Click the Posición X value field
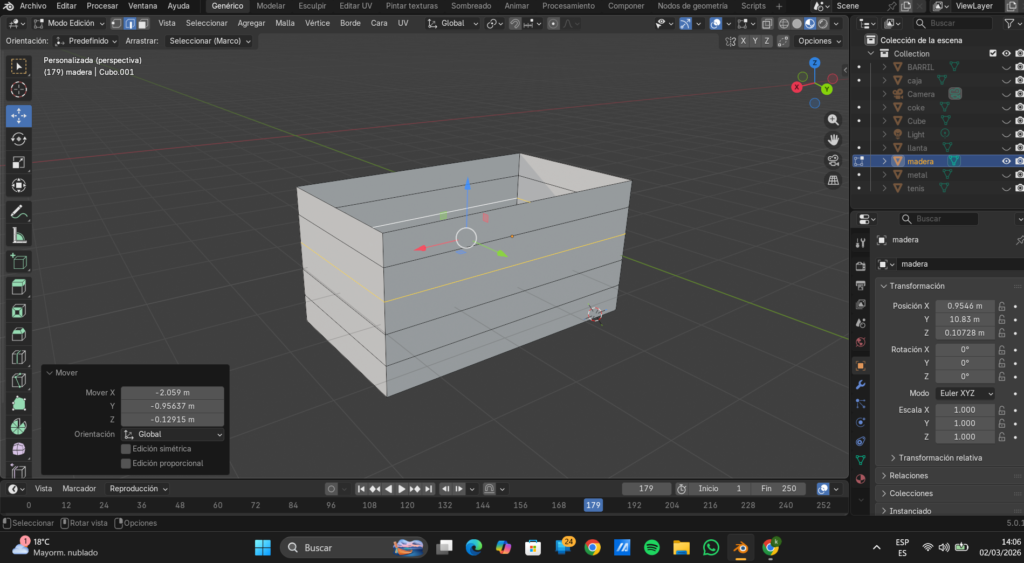This screenshot has width=1024, height=563. tap(965, 306)
